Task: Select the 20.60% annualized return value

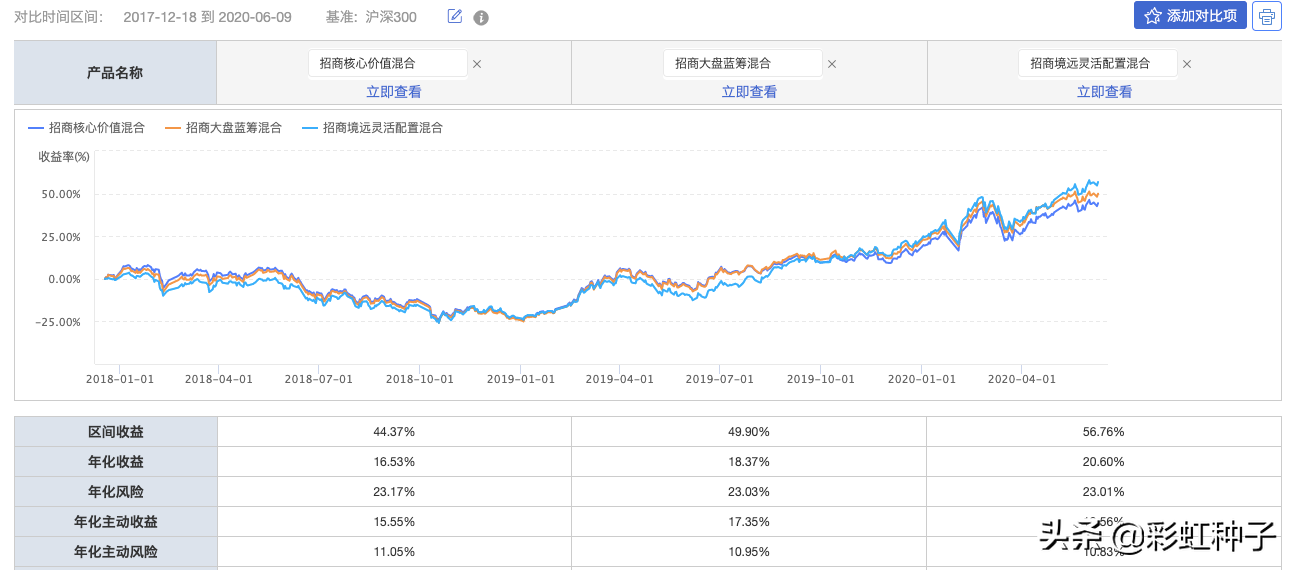Action: (x=1104, y=462)
